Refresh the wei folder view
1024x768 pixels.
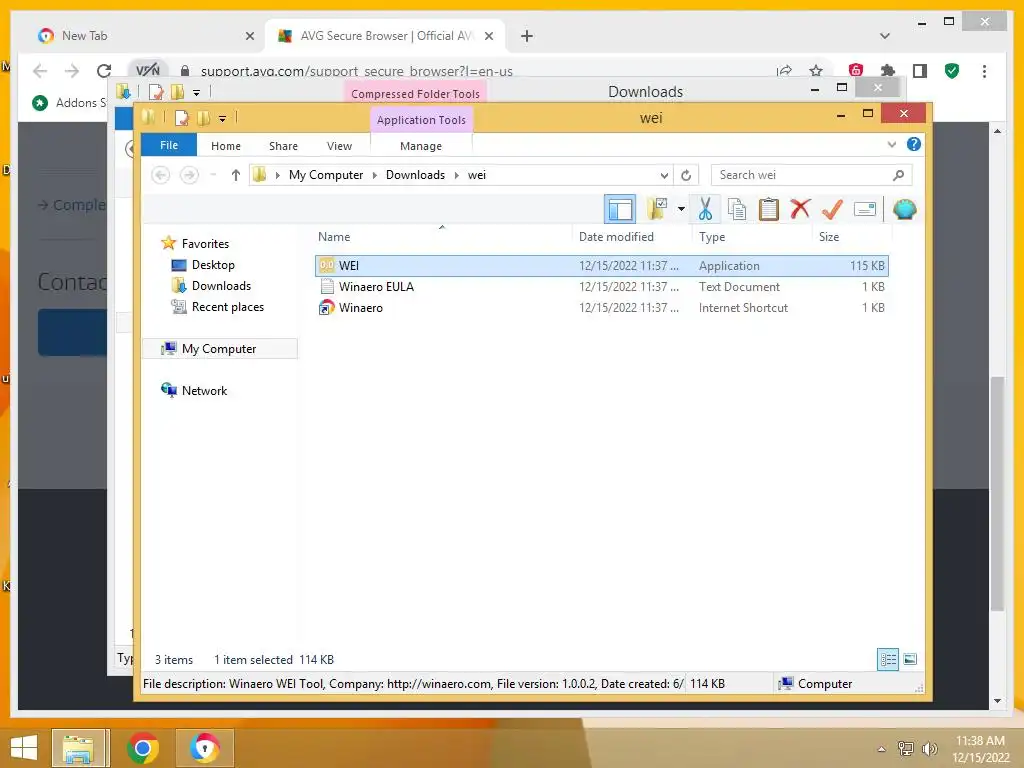click(x=686, y=175)
